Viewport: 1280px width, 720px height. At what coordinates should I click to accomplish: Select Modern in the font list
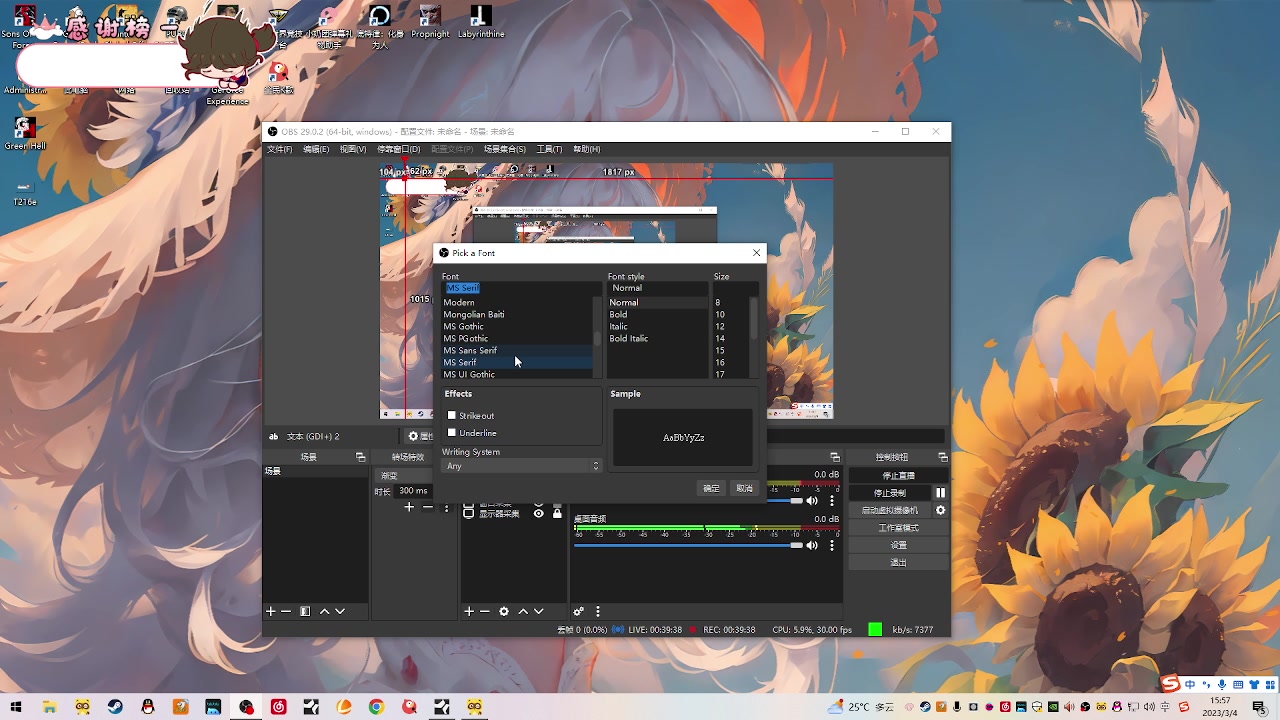pyautogui.click(x=518, y=302)
